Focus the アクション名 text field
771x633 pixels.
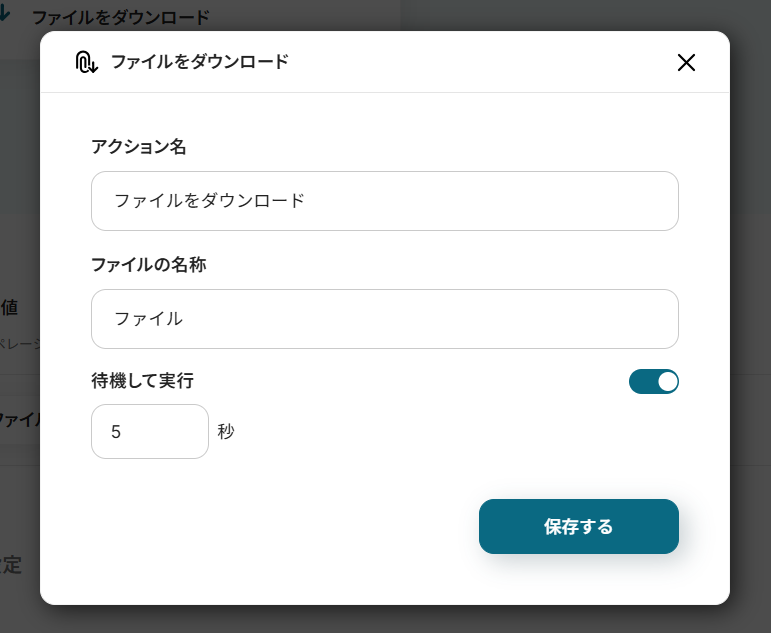384,201
